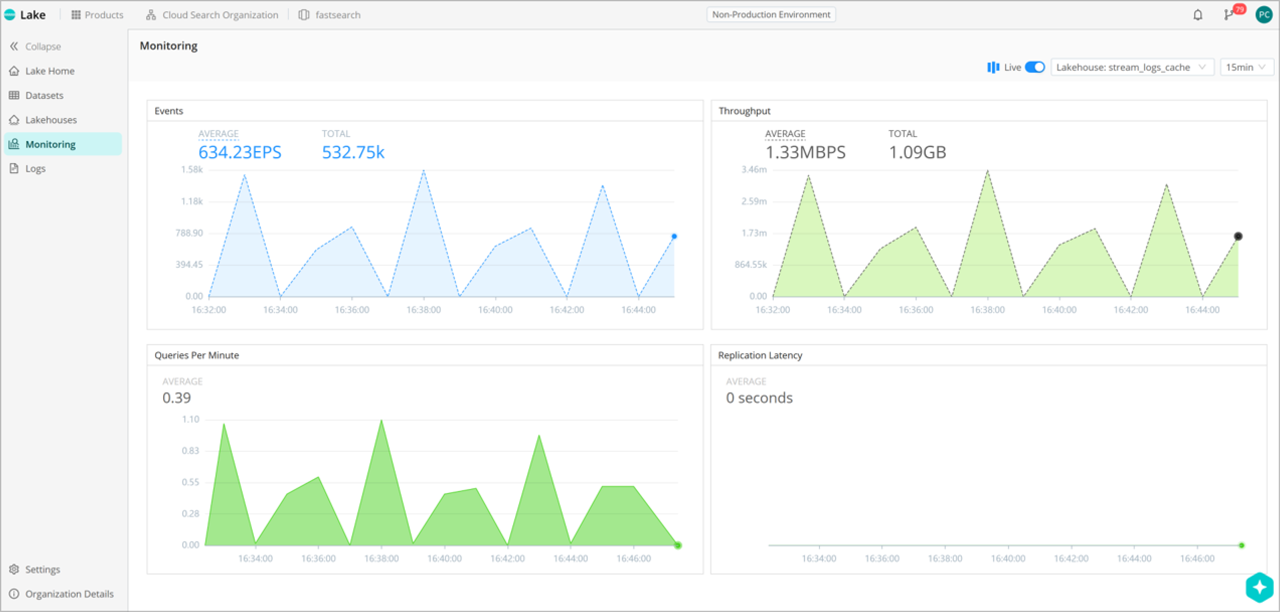This screenshot has height=612, width=1280.
Task: Open the PC user avatar menu
Action: point(1264,15)
